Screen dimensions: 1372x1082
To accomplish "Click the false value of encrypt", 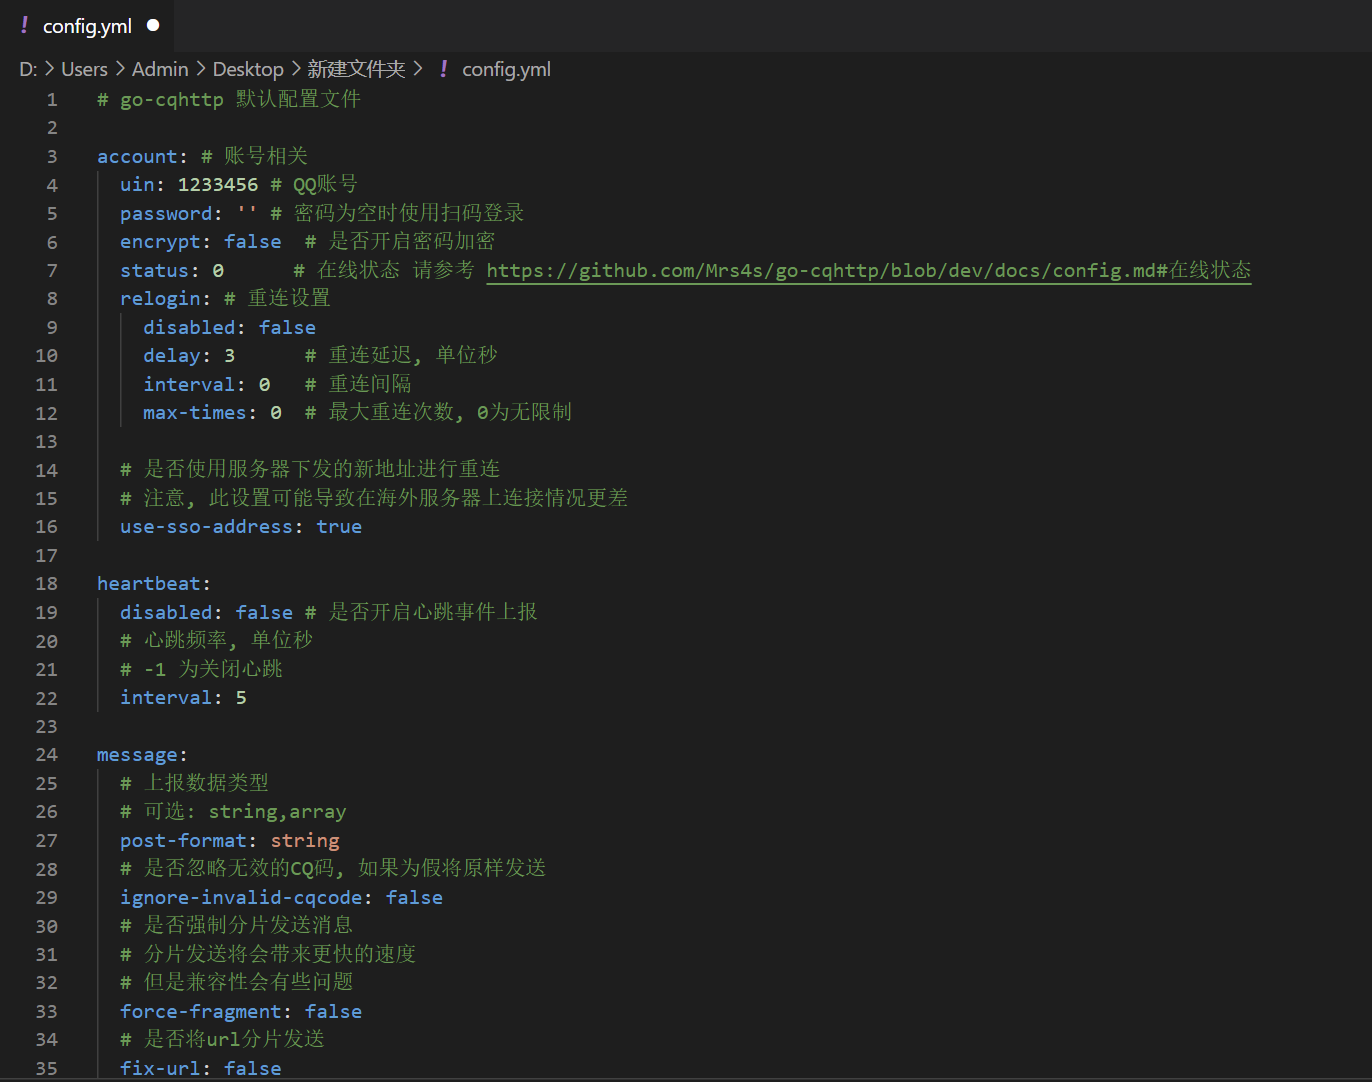I will tap(252, 242).
